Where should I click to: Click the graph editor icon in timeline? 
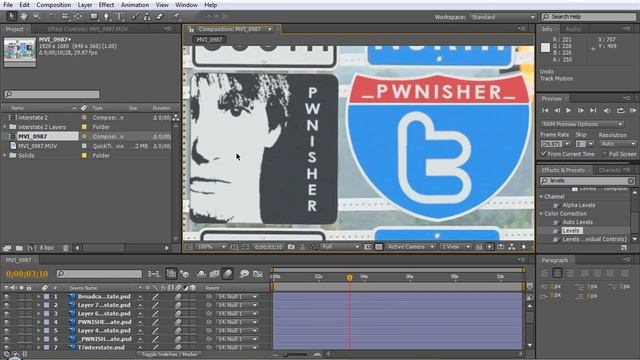258,274
